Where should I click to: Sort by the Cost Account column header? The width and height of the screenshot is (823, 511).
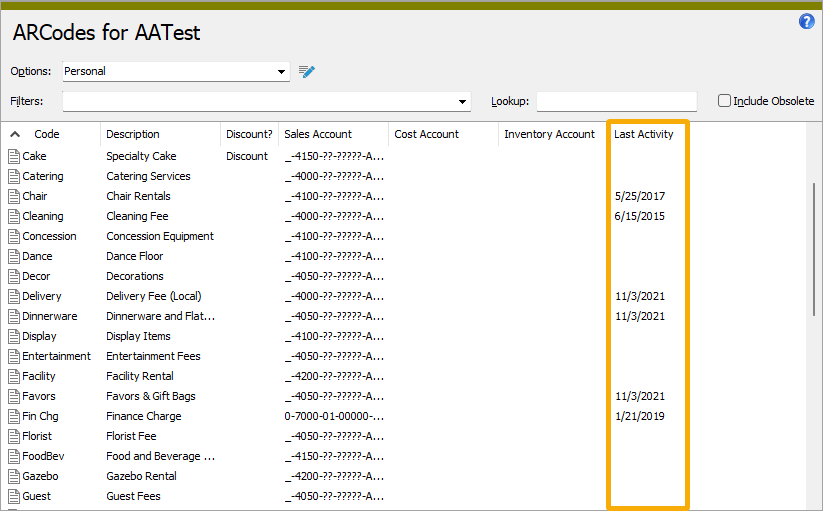[x=427, y=134]
